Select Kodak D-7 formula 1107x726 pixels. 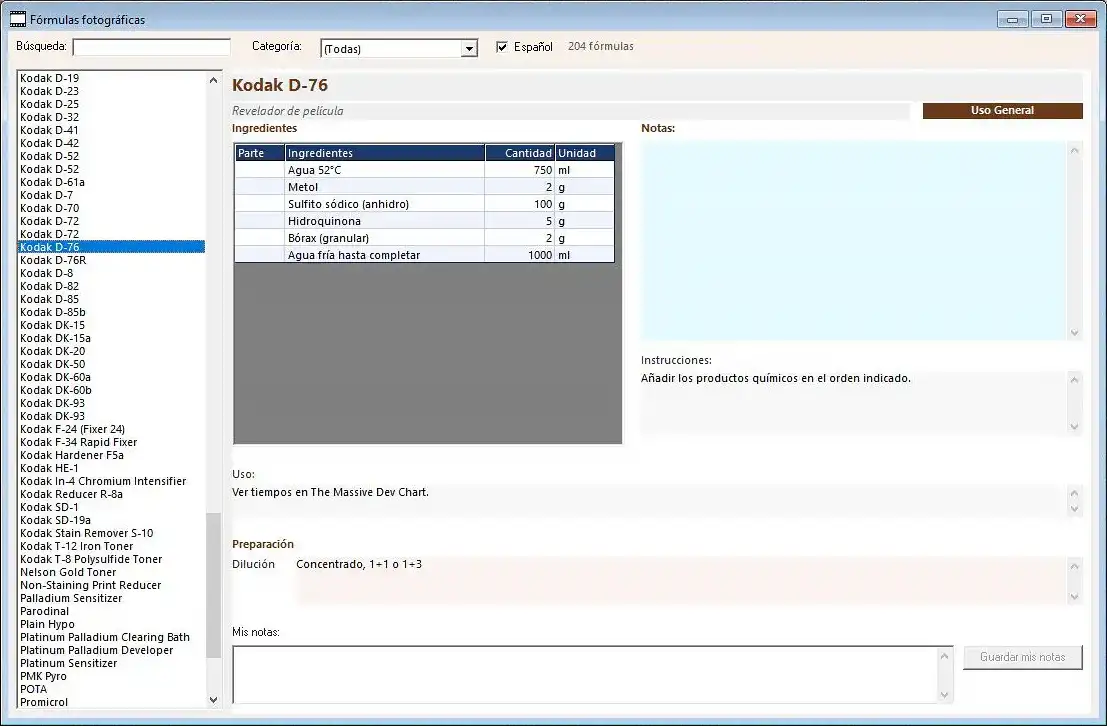pyautogui.click(x=111, y=195)
